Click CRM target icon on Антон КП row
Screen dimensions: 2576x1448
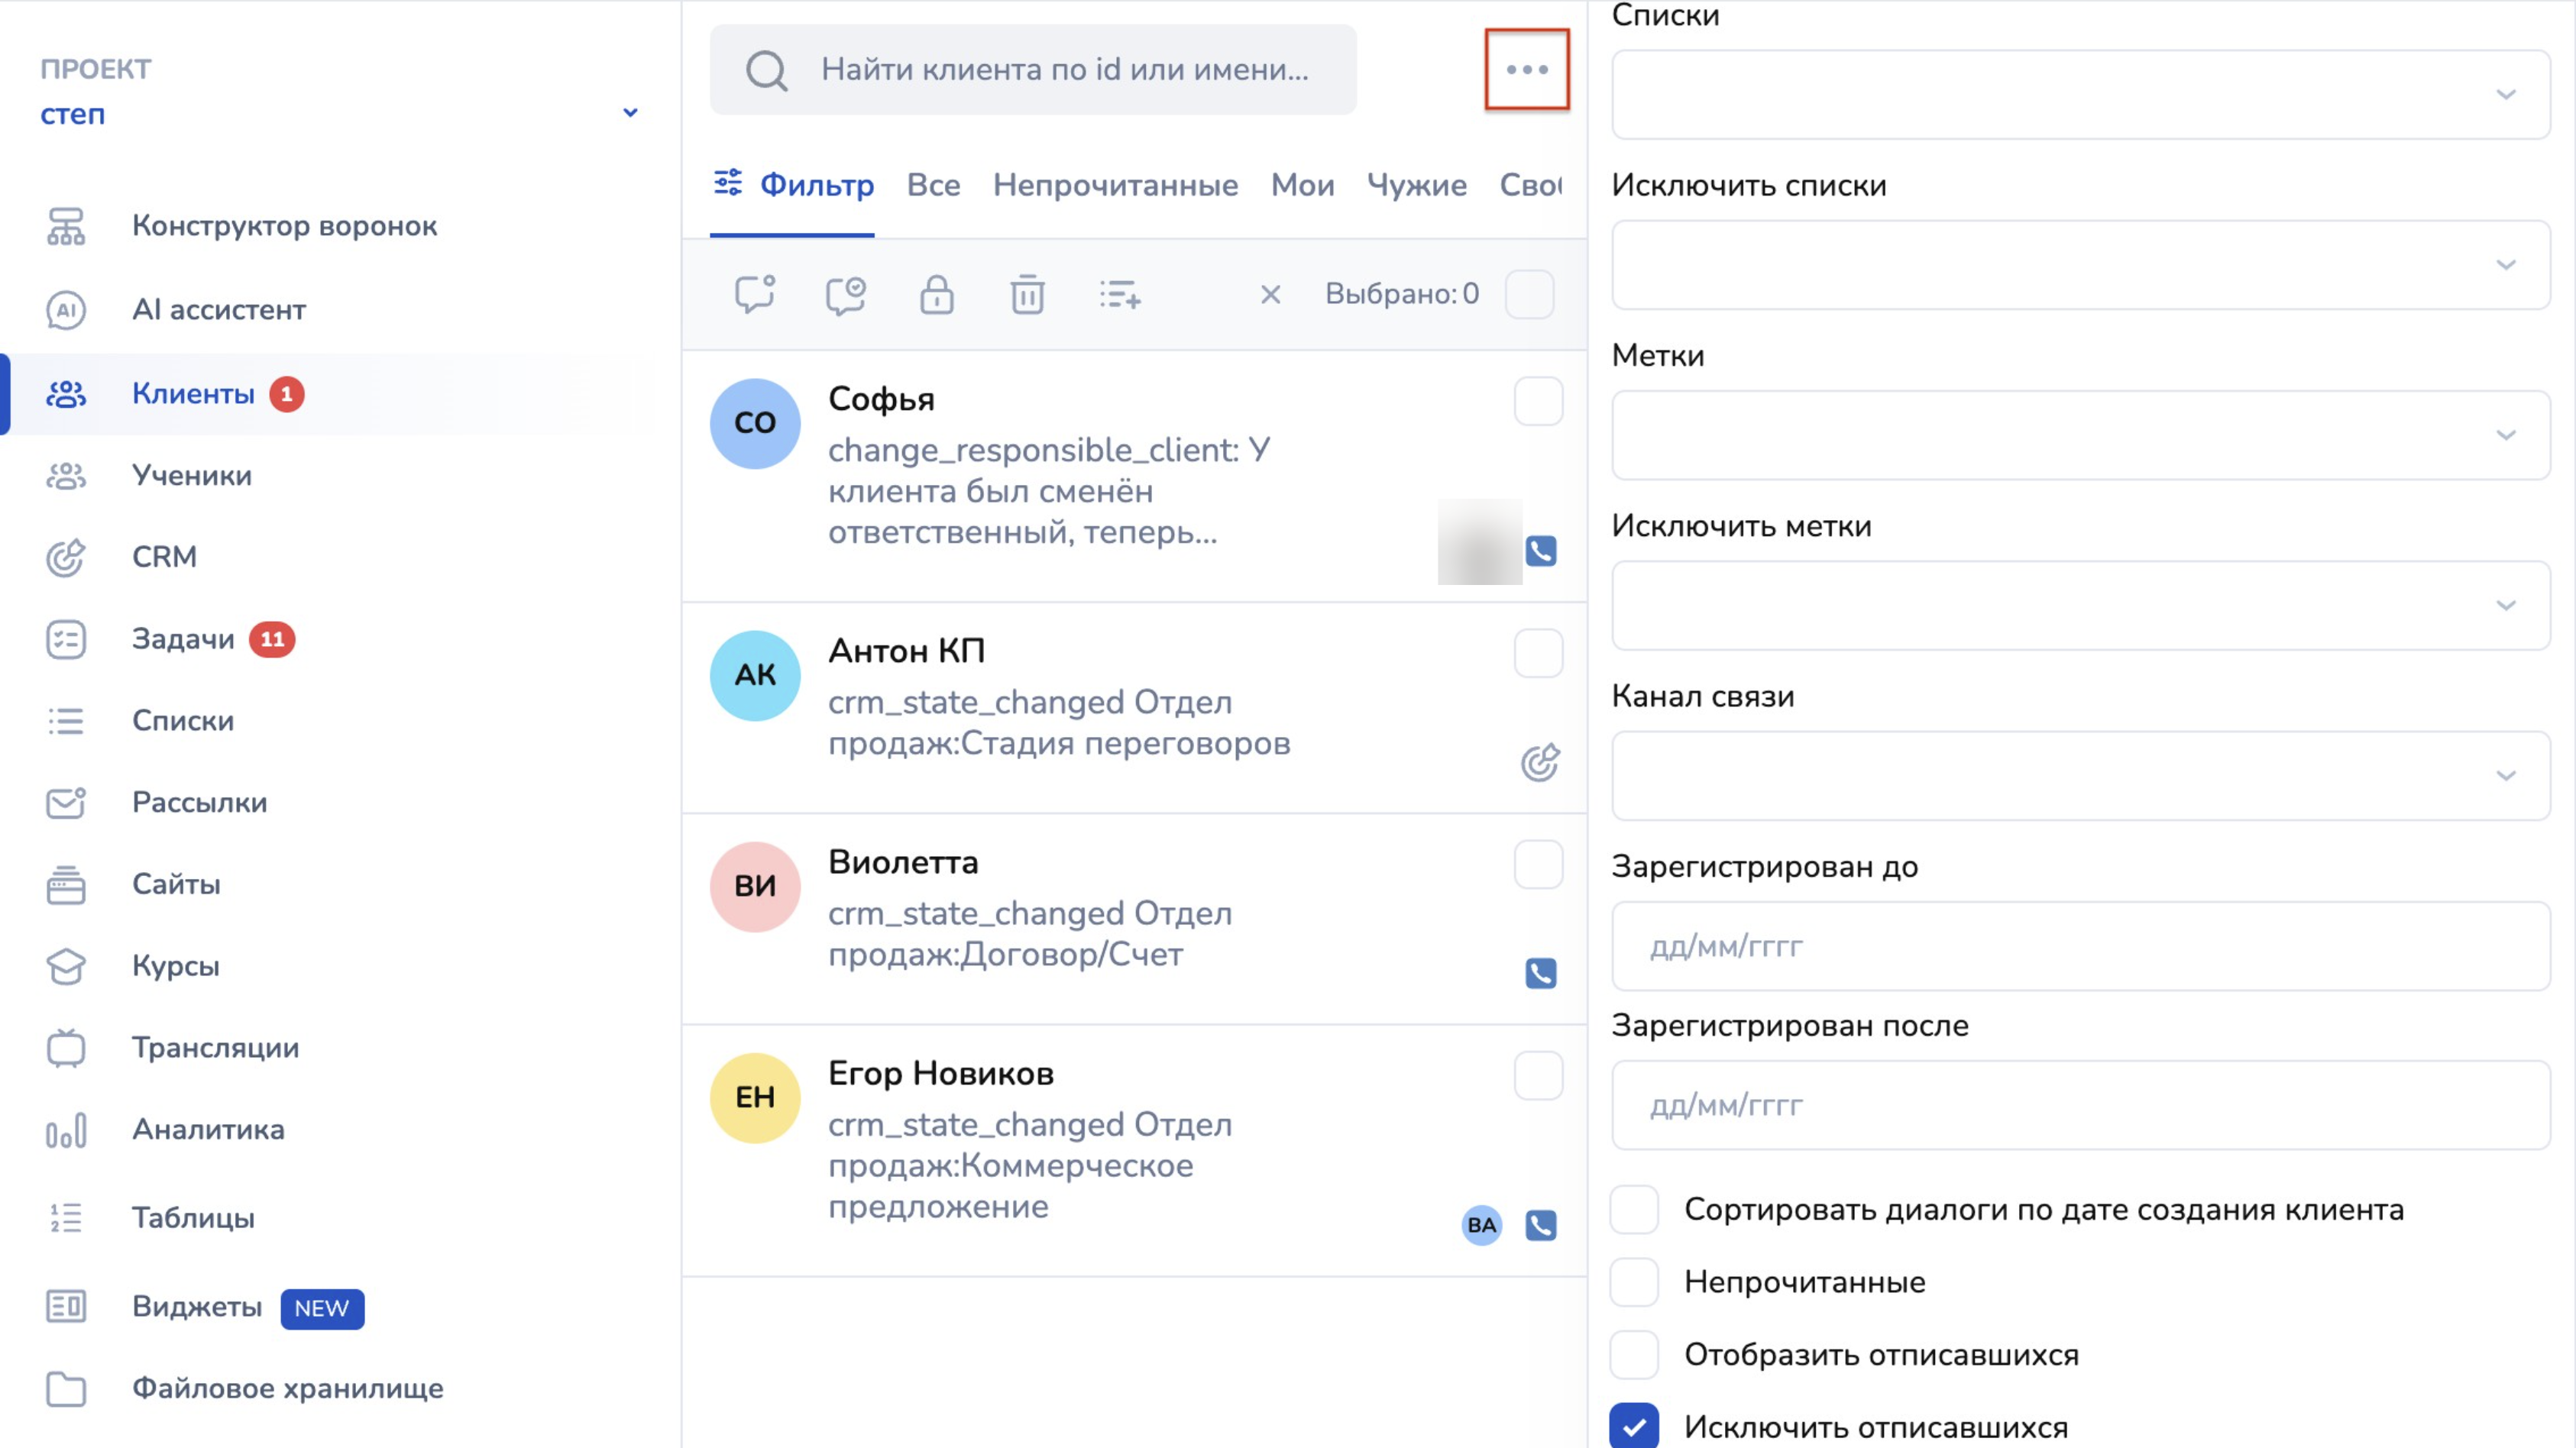1540,762
